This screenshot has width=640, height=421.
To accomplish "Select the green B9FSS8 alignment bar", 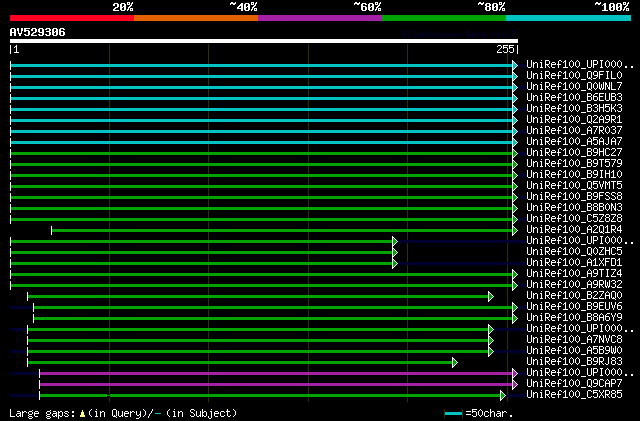I will [x=260, y=197].
